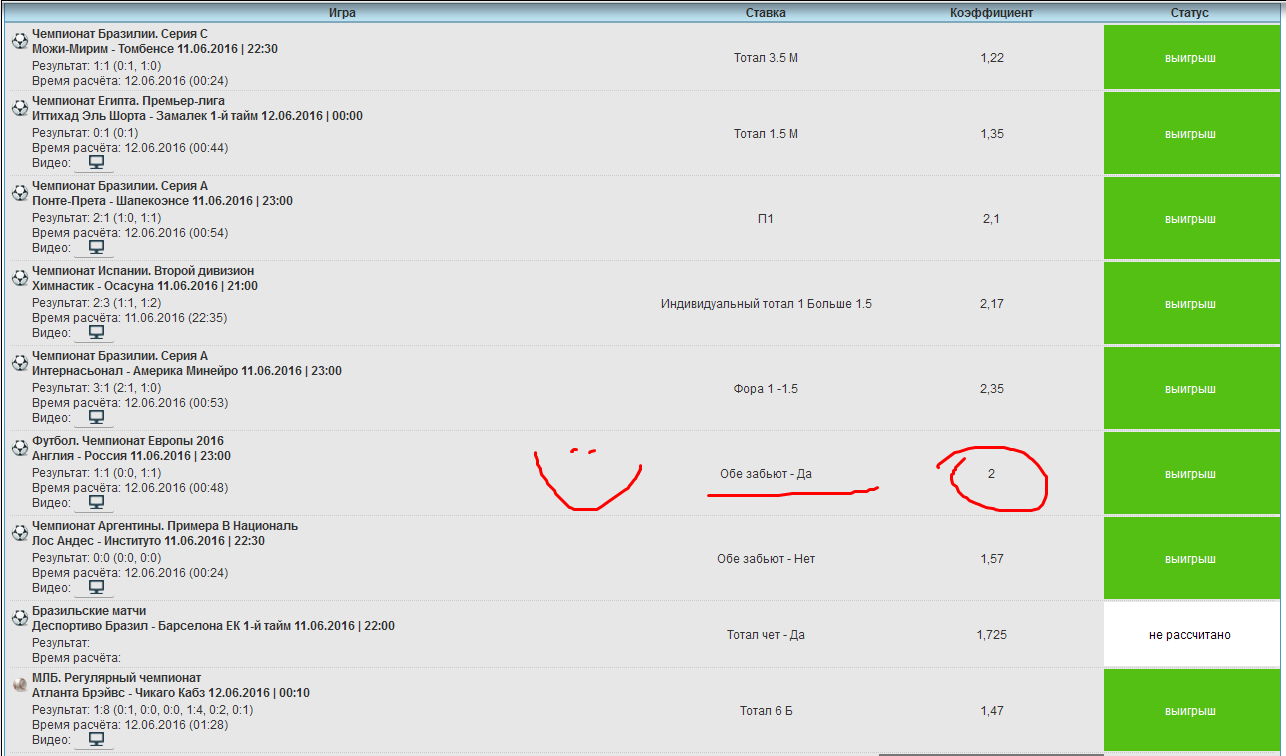This screenshot has height=756, width=1286.
Task: Click coefficient value 2,17
Action: click(x=991, y=304)
